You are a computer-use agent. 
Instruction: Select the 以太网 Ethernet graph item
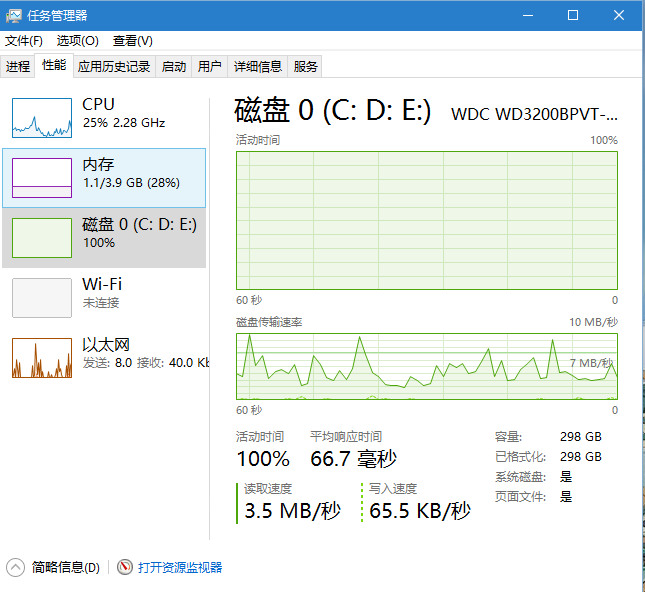coord(42,357)
